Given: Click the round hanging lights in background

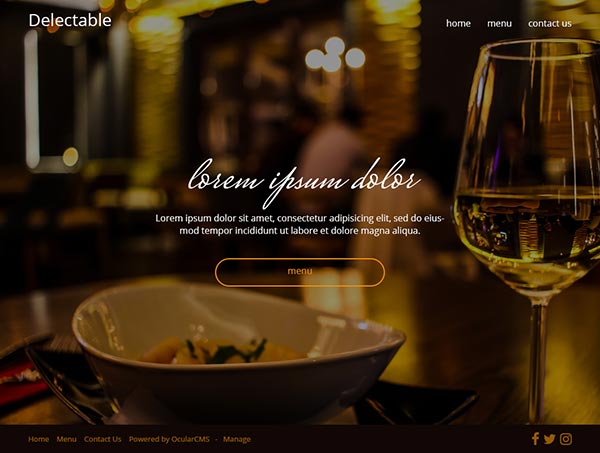Looking at the screenshot, I should [x=335, y=55].
